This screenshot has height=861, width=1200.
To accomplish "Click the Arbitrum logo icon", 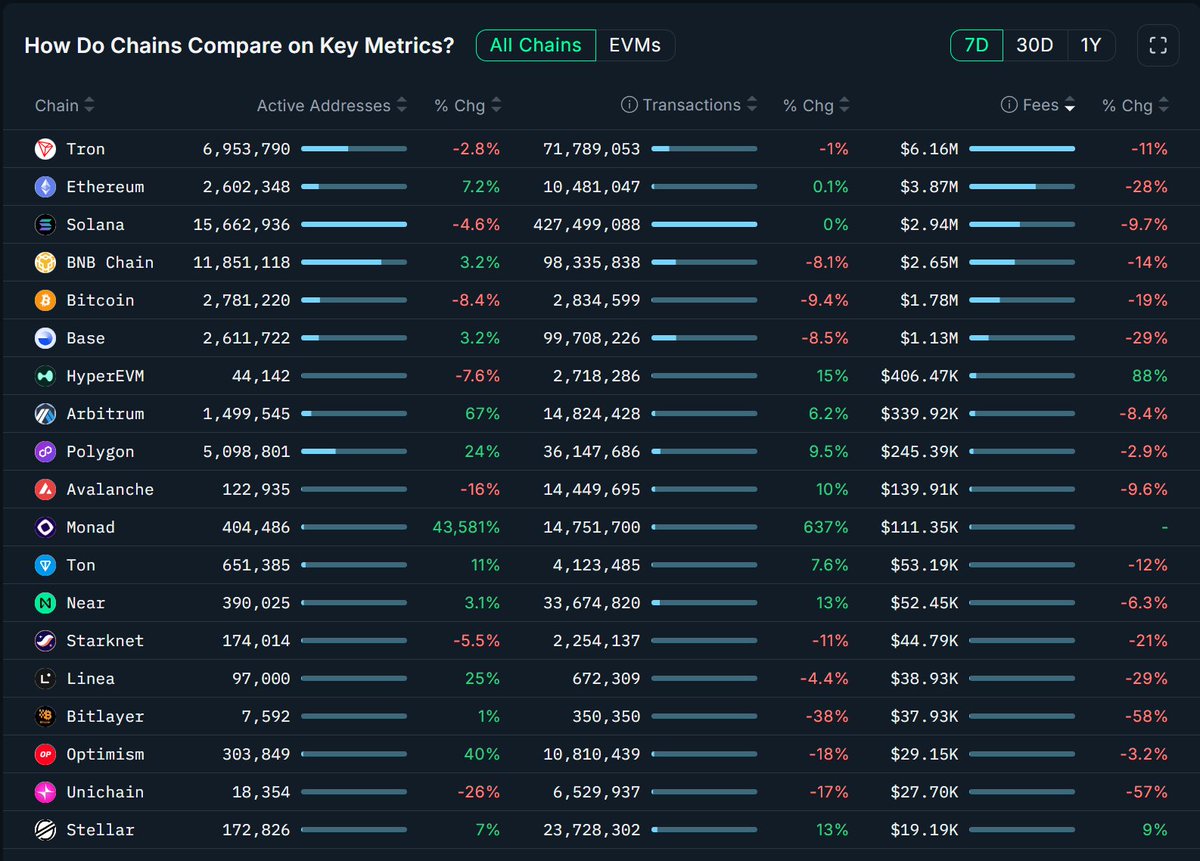I will [45, 414].
